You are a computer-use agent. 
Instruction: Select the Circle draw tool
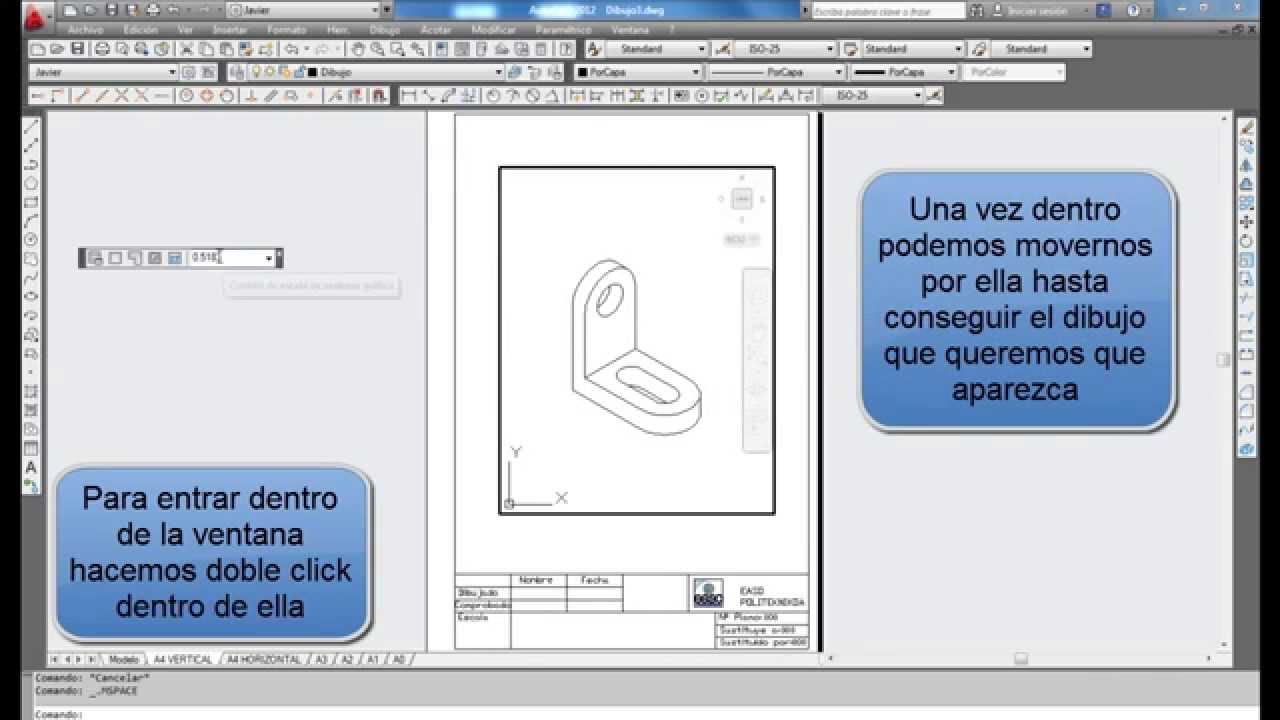[x=31, y=240]
